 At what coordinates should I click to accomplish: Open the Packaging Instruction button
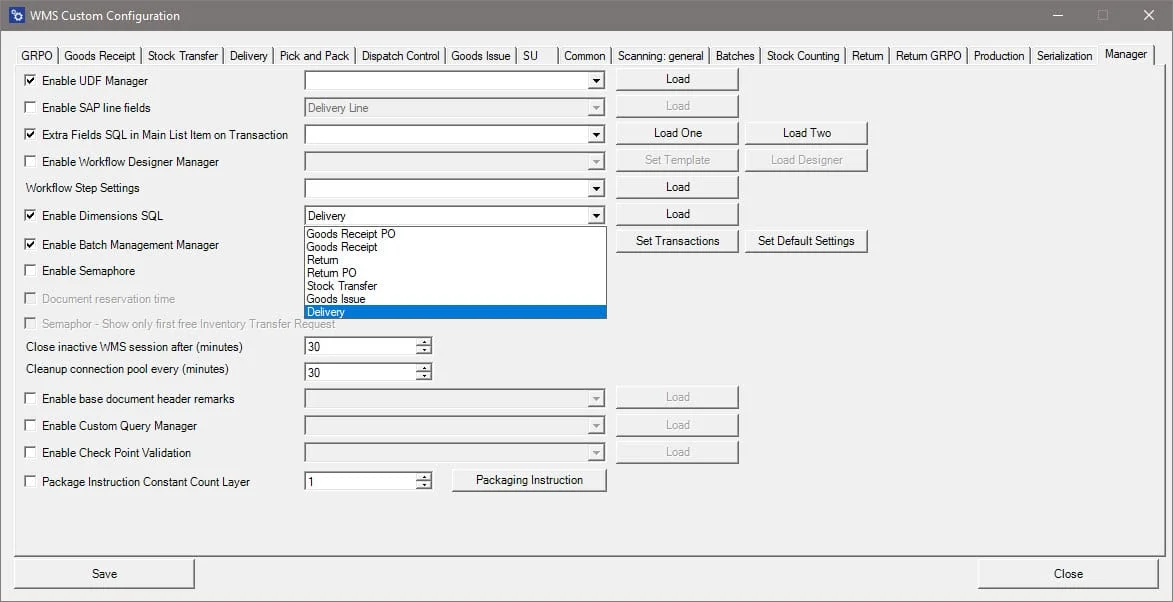tap(529, 480)
